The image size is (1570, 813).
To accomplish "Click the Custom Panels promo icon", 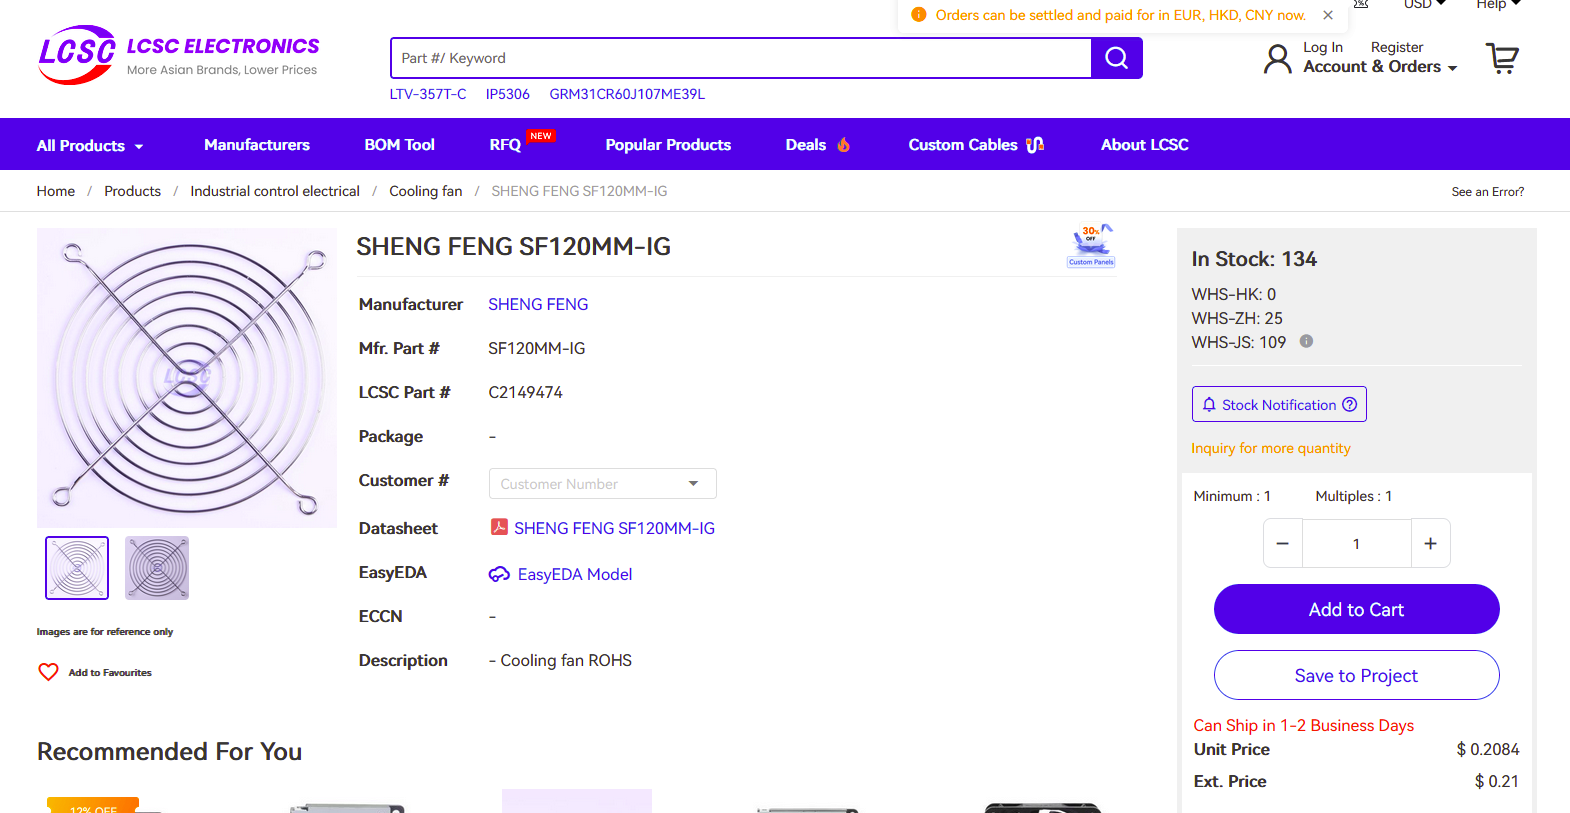I will 1091,246.
